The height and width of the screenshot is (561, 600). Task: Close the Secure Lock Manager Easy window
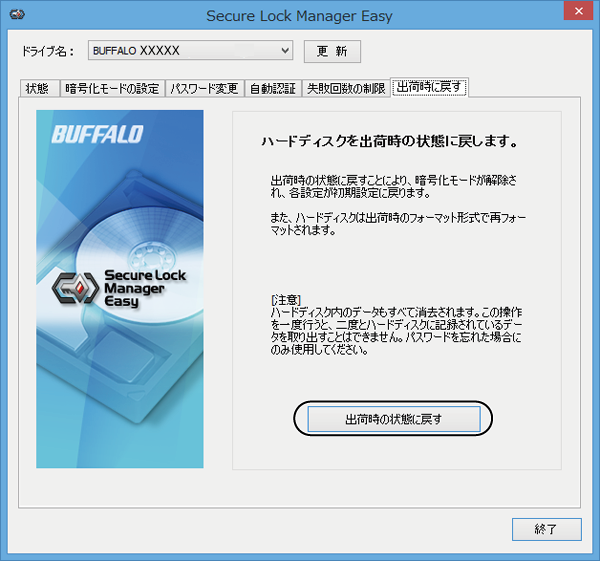coord(579,11)
